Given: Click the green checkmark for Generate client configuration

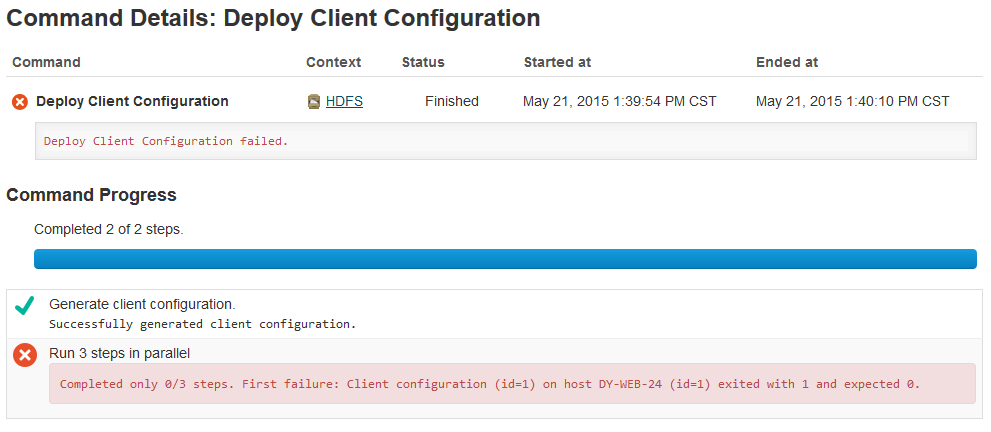Looking at the screenshot, I should pos(25,307).
